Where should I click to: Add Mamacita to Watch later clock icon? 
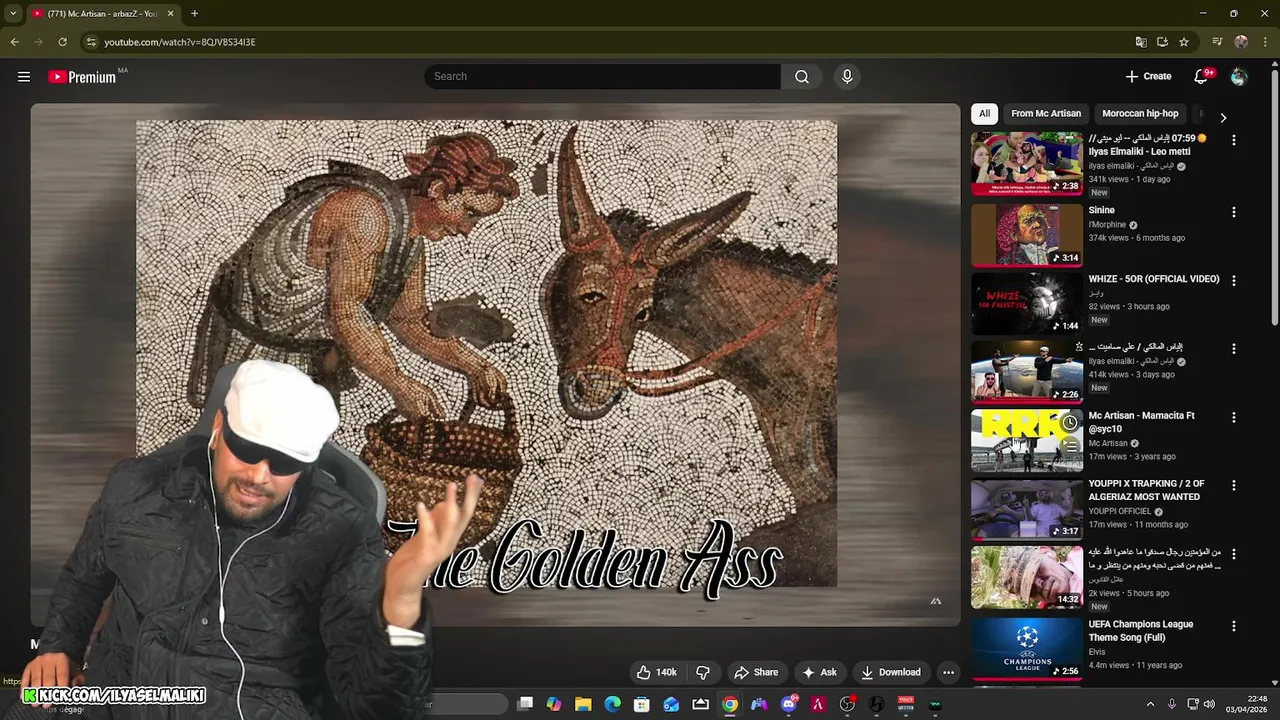[x=1070, y=423]
